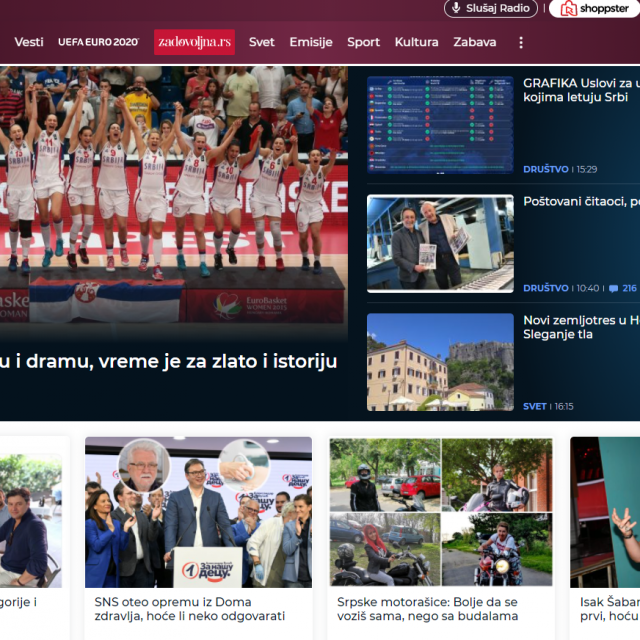Viewport: 640px width, 640px height.
Task: Open the Emisije menu item
Action: 311,42
